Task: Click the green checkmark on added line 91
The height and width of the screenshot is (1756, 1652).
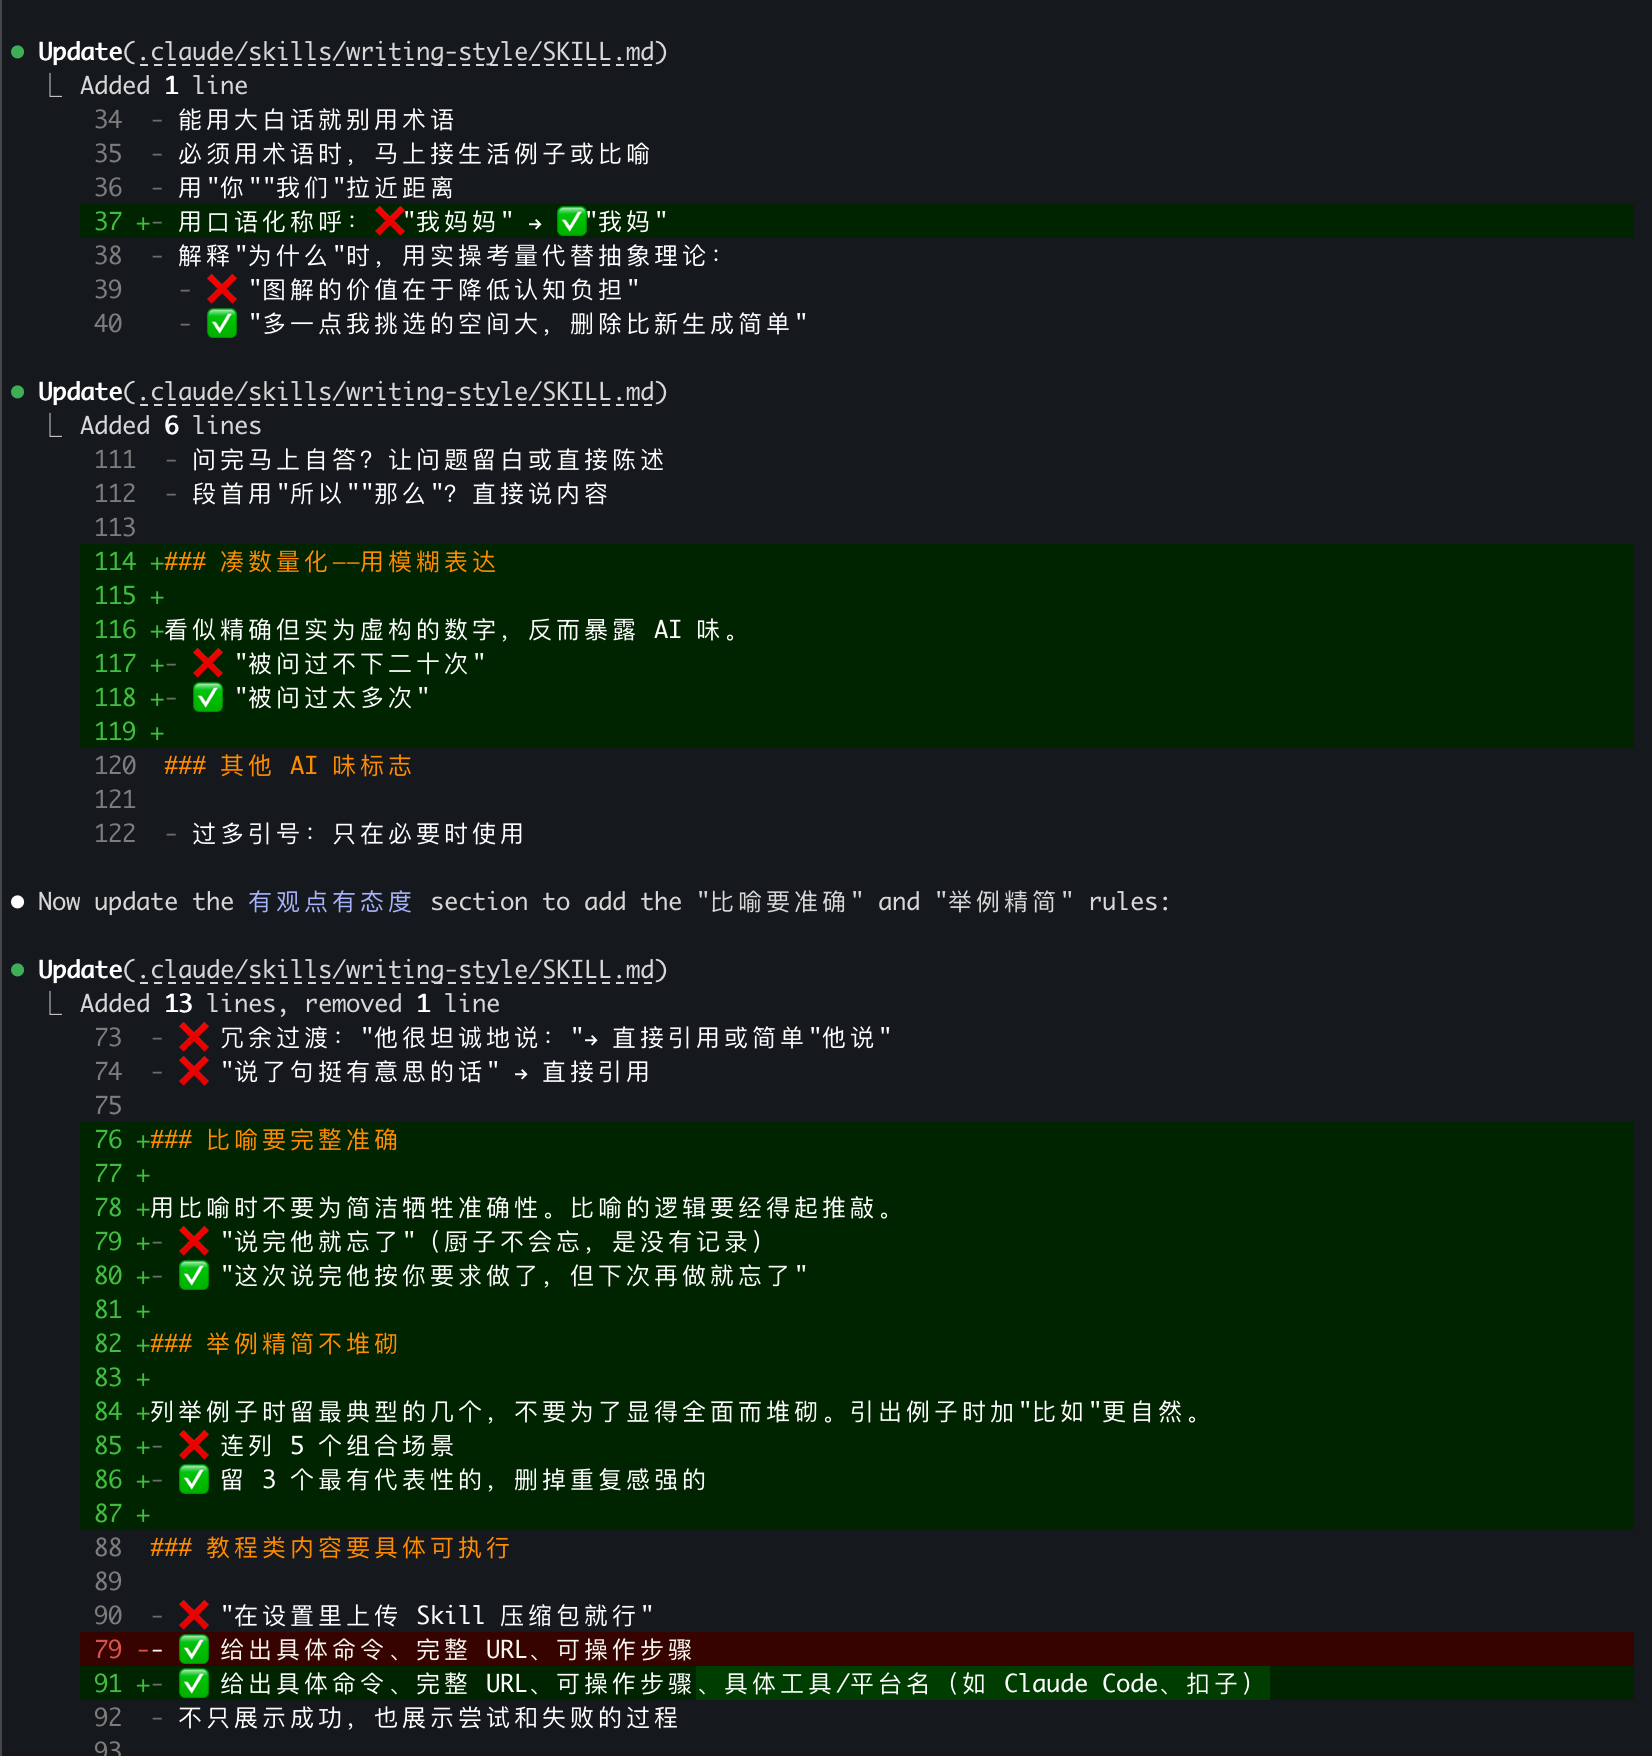Action: pos(193,1684)
